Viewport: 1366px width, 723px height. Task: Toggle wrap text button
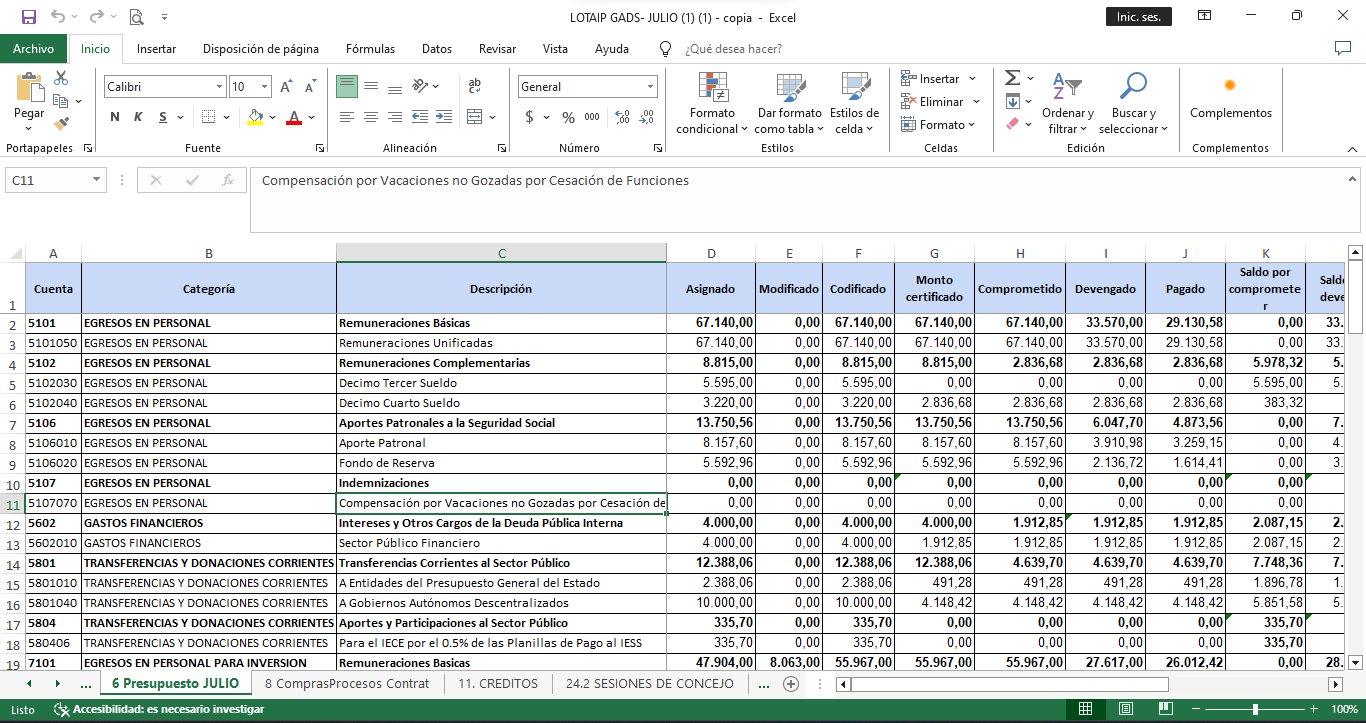(x=475, y=87)
